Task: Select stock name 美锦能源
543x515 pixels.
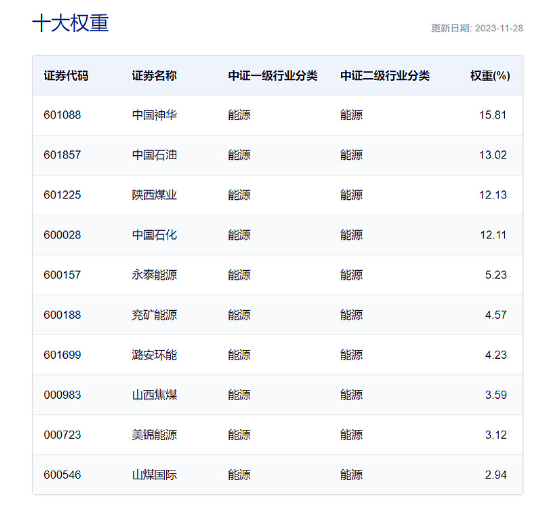Action: click(x=154, y=435)
